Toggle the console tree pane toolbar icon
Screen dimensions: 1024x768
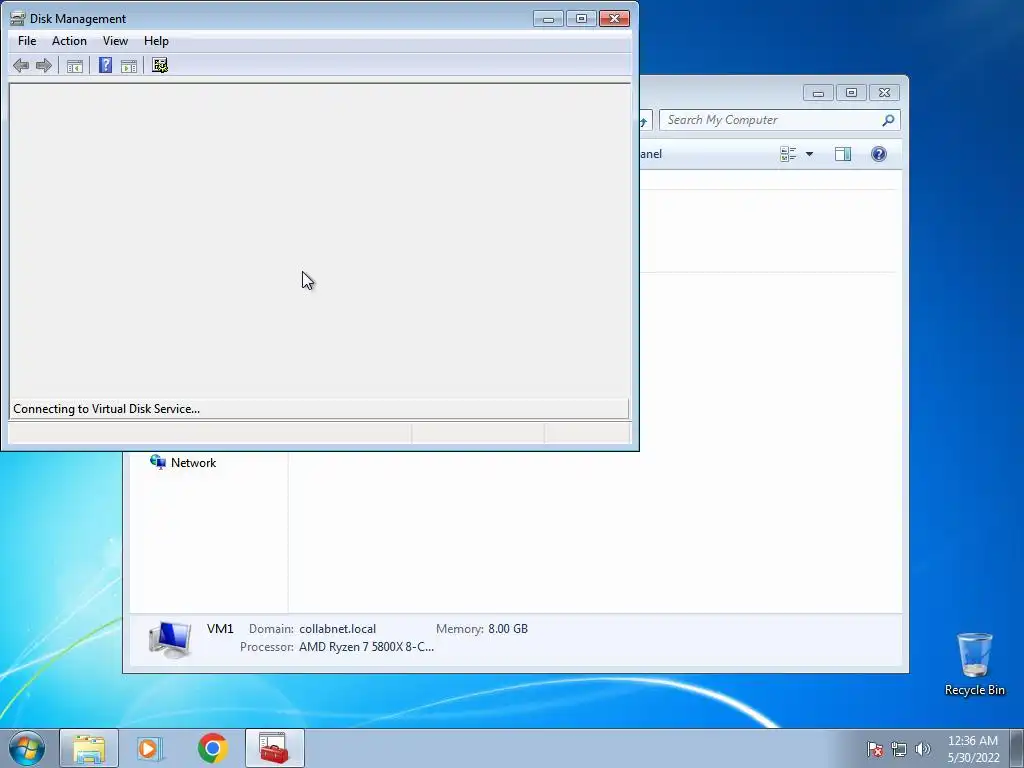coord(74,65)
